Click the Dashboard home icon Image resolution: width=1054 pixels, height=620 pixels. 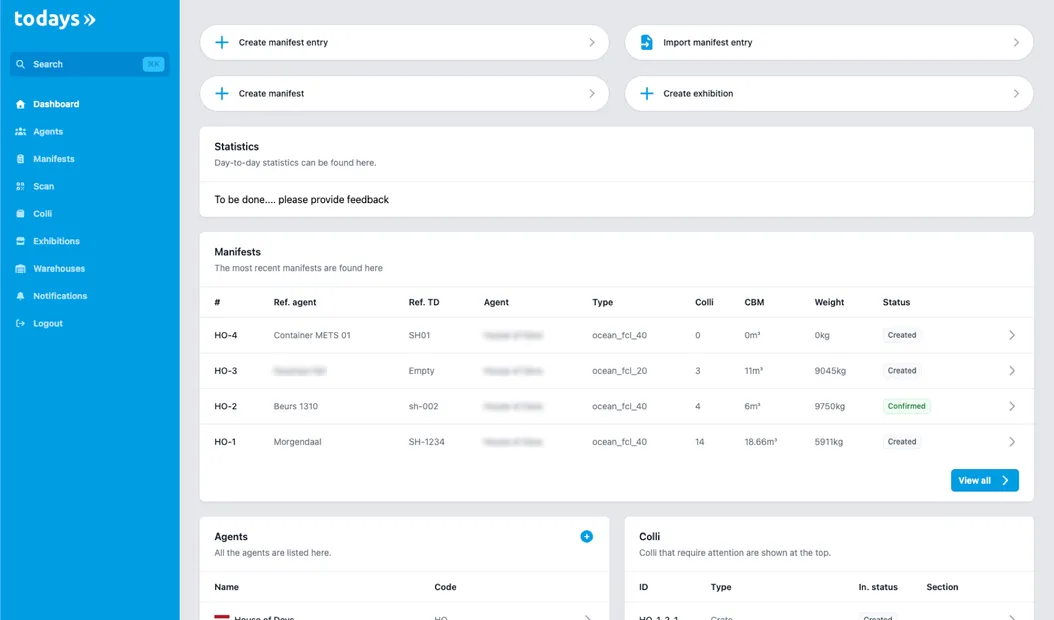(20, 104)
